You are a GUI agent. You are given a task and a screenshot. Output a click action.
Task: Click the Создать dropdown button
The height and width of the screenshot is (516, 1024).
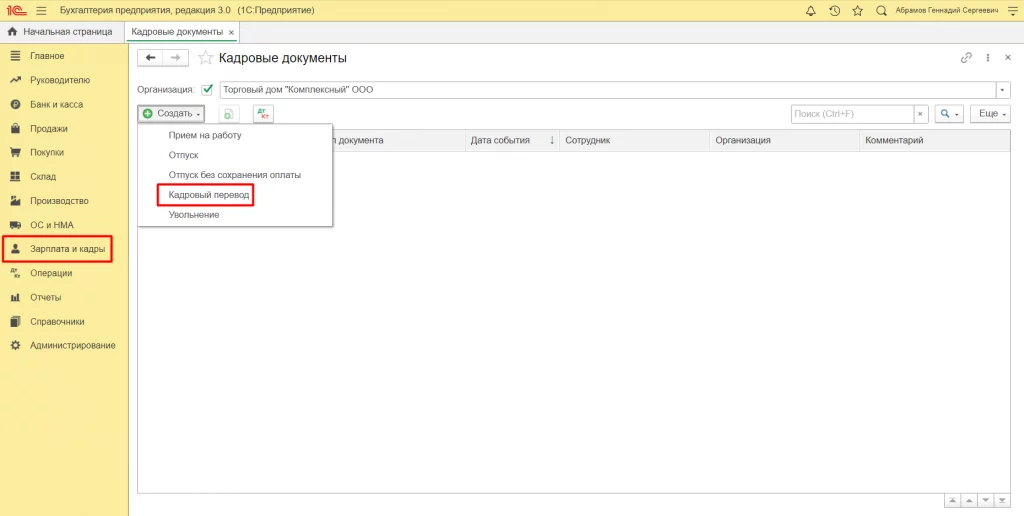click(171, 114)
